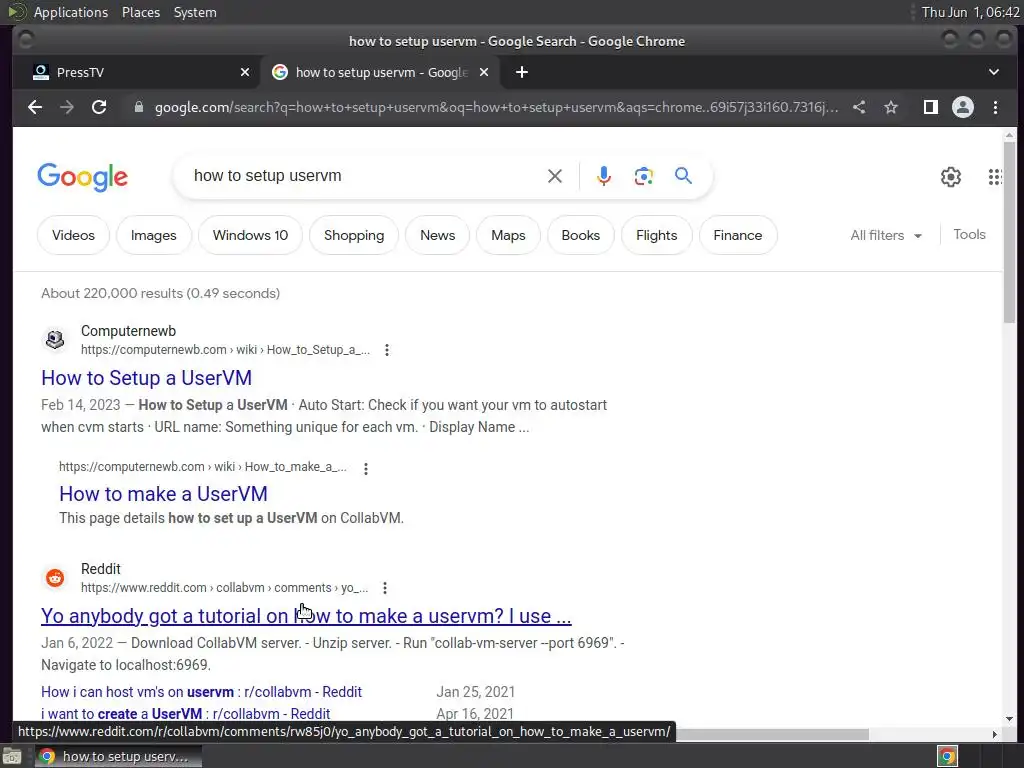Click the forward navigation arrow
This screenshot has width=1024, height=768.
pyautogui.click(x=67, y=107)
